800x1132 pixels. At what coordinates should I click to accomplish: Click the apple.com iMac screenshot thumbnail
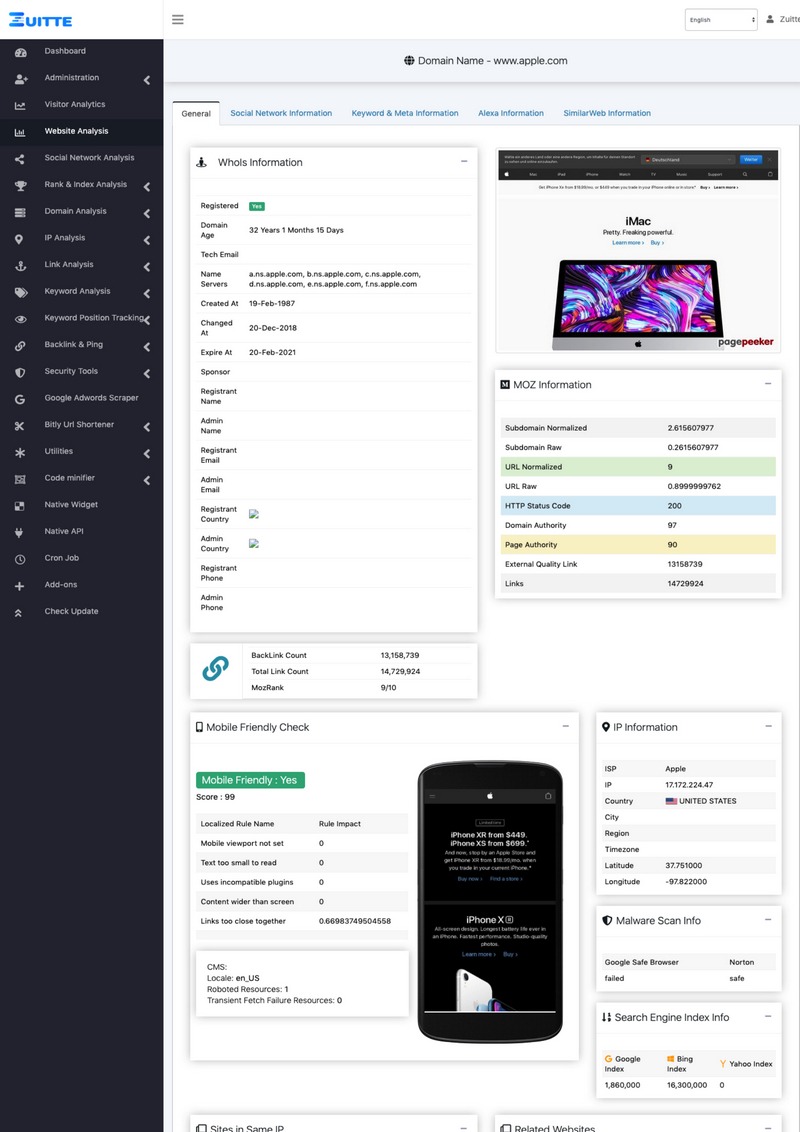(638, 251)
